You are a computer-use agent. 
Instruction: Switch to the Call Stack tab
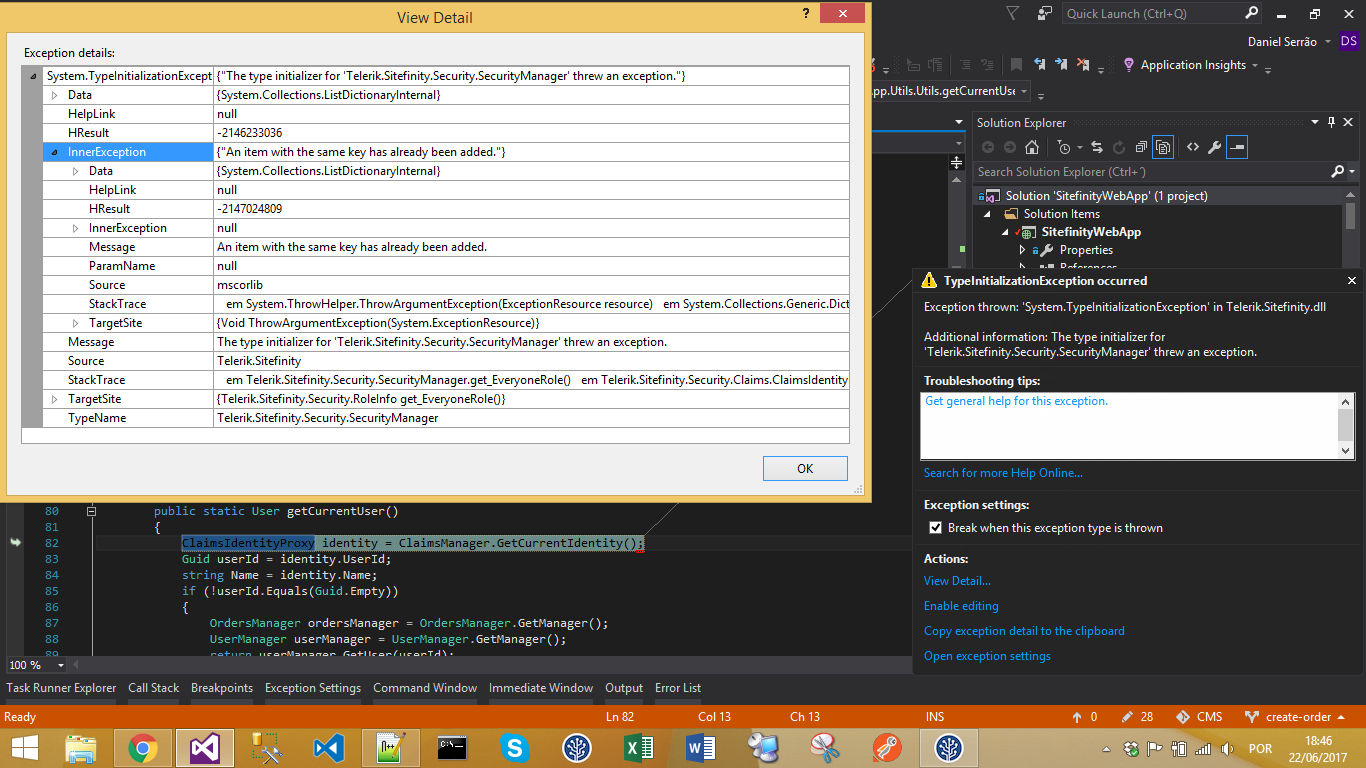pos(153,688)
